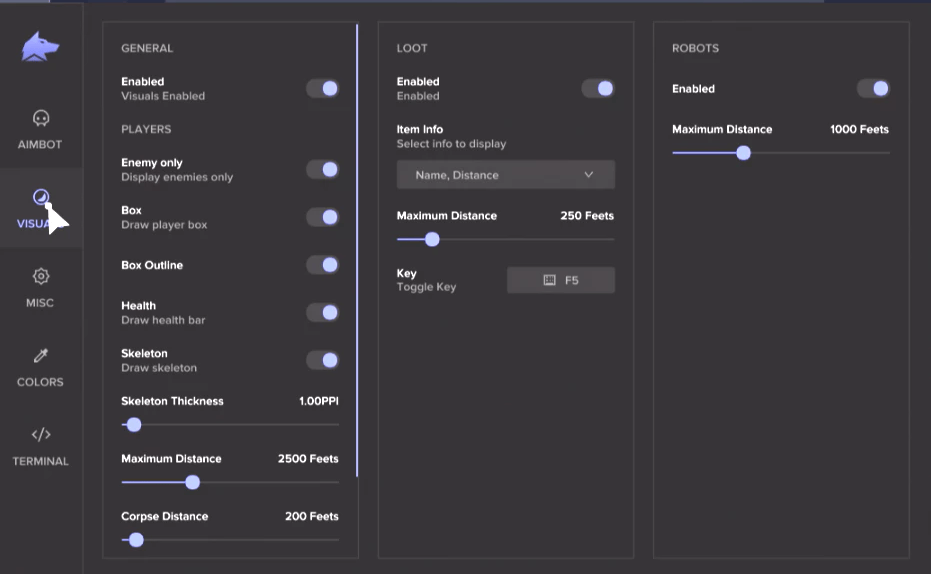This screenshot has height=574, width=931.
Task: Click the Skeleton Thickness slider handle
Action: point(134,425)
